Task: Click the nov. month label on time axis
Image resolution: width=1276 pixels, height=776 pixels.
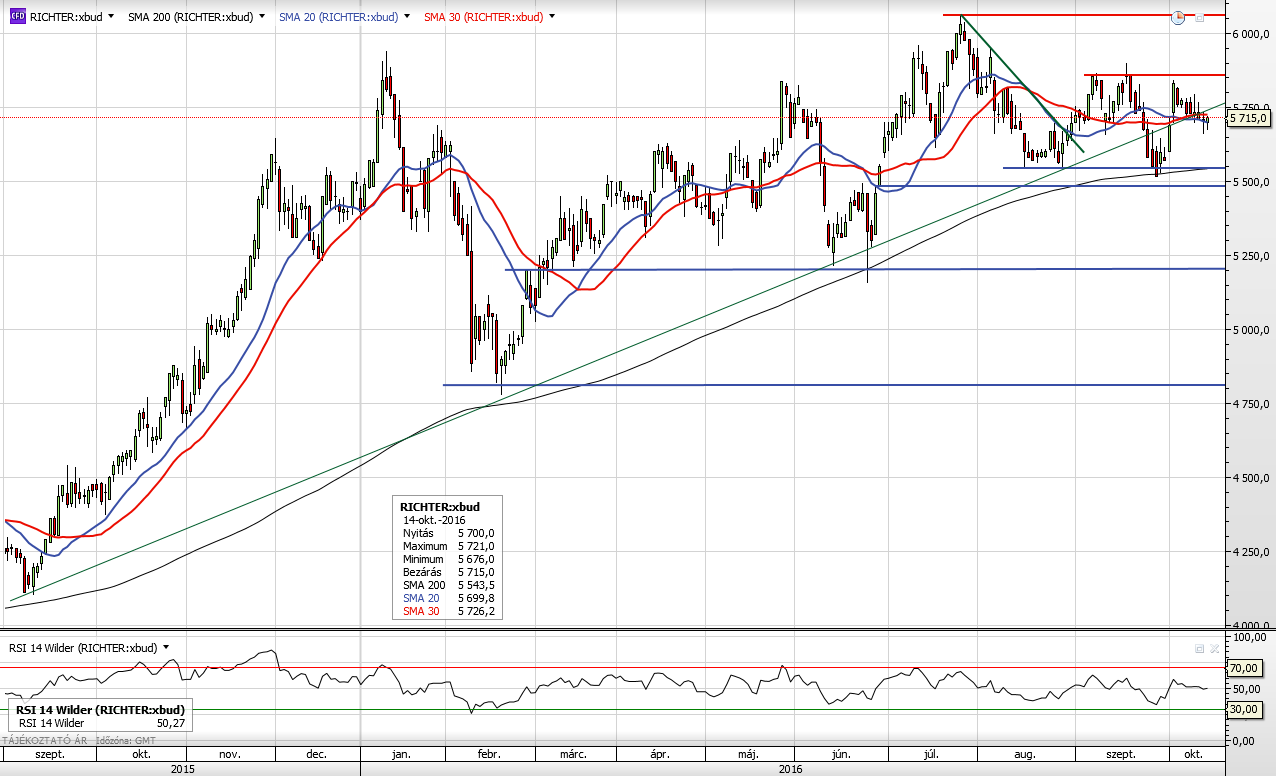Action: pyautogui.click(x=230, y=754)
